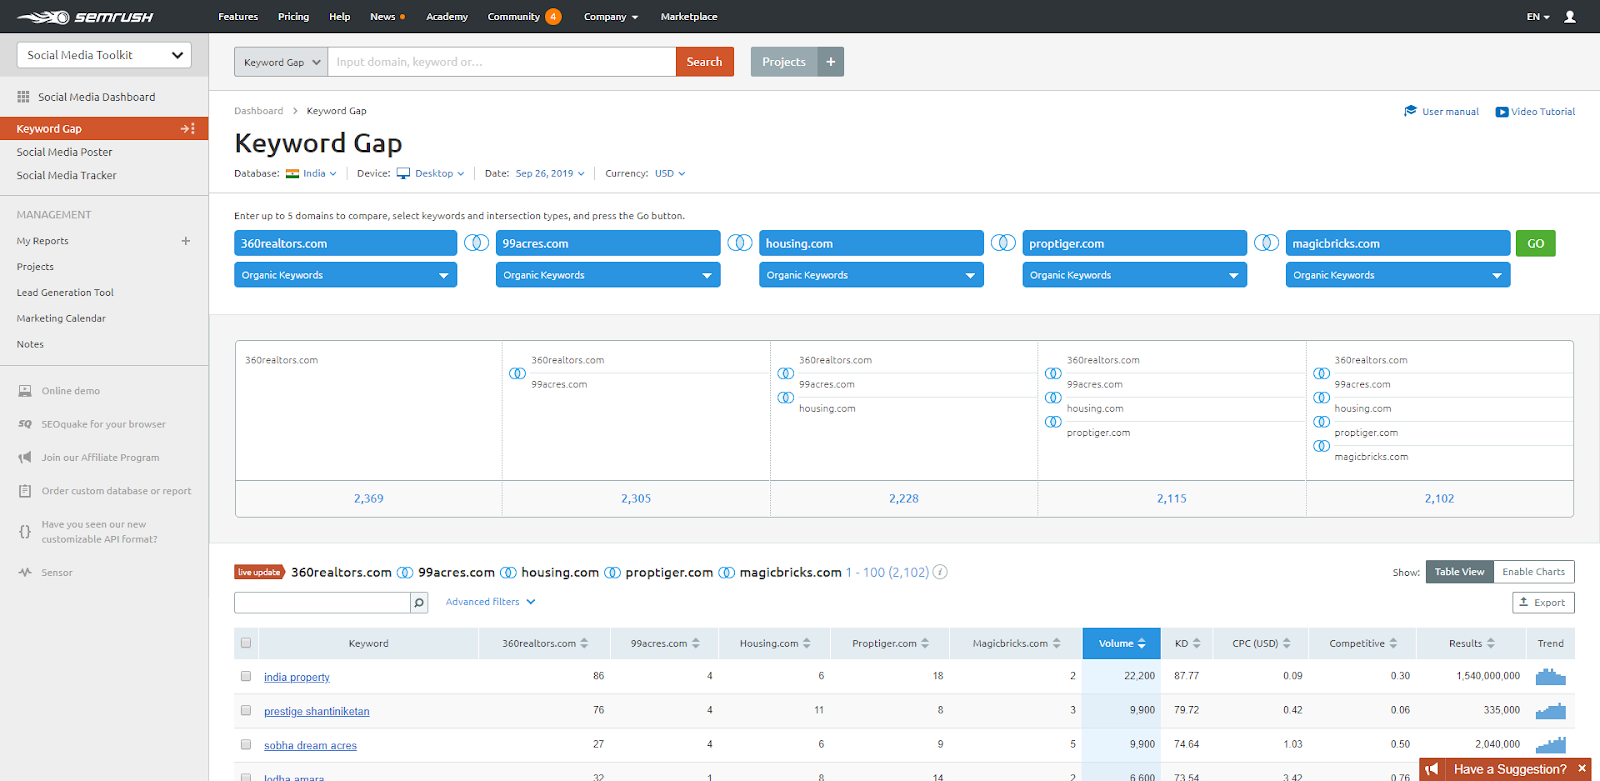Click the user account profile icon
Viewport: 1600px width, 781px height.
[x=1569, y=17]
